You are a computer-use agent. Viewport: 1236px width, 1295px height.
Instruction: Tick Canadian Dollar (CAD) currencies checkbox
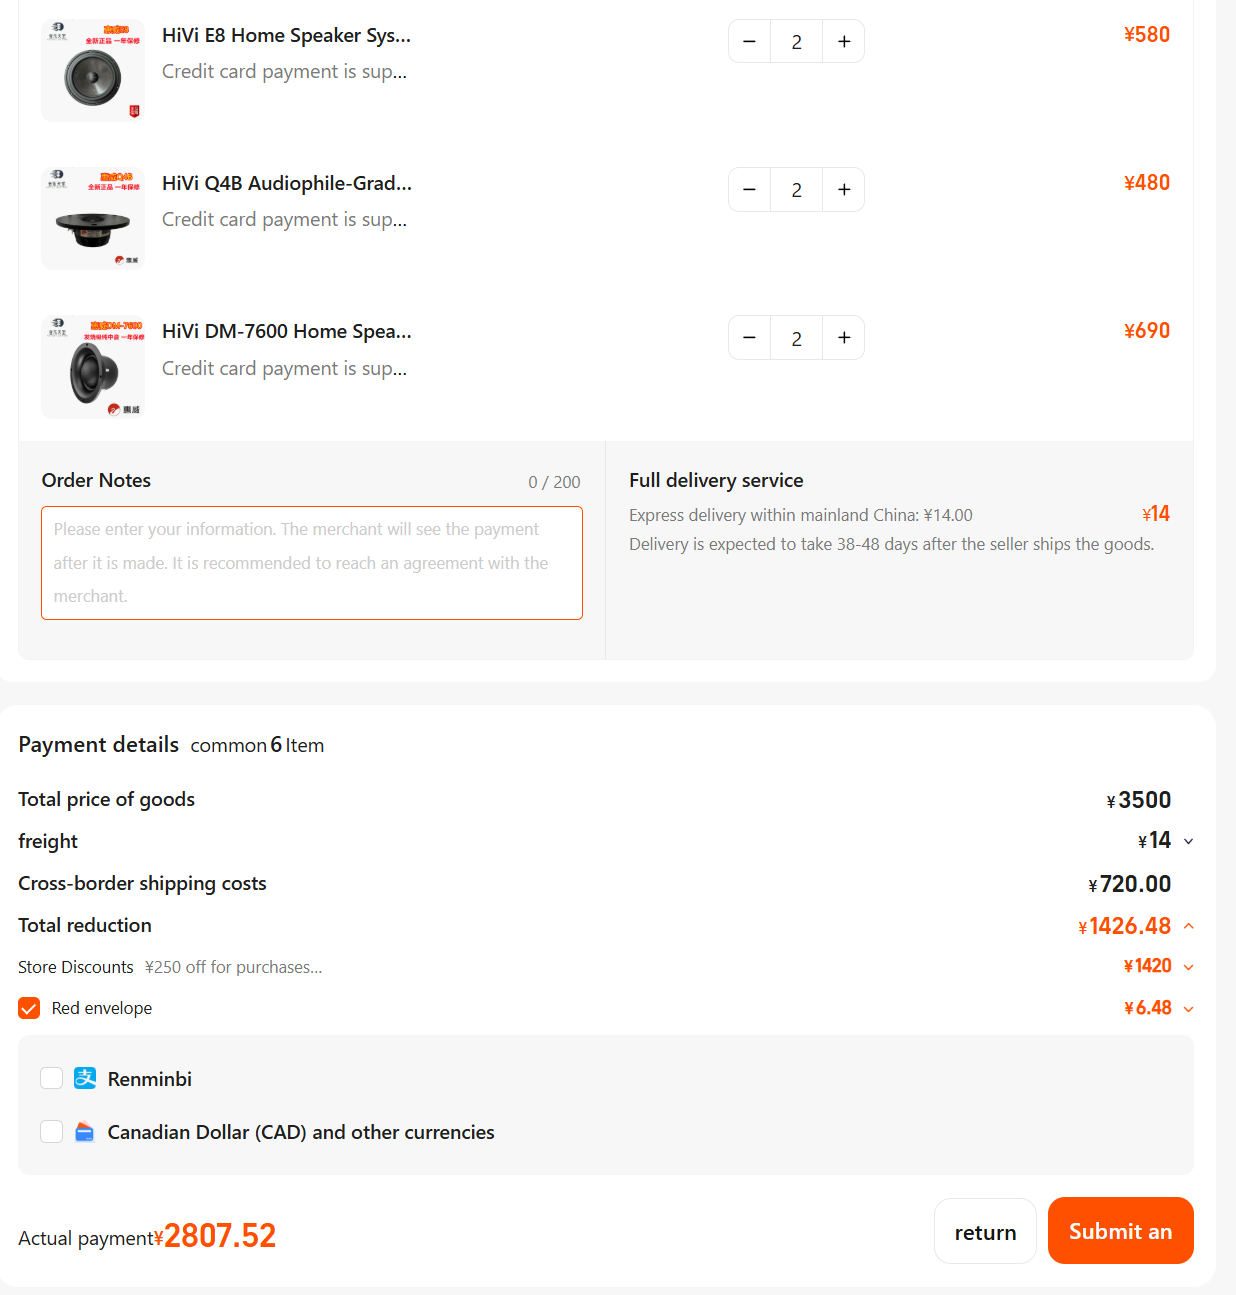(x=52, y=1132)
